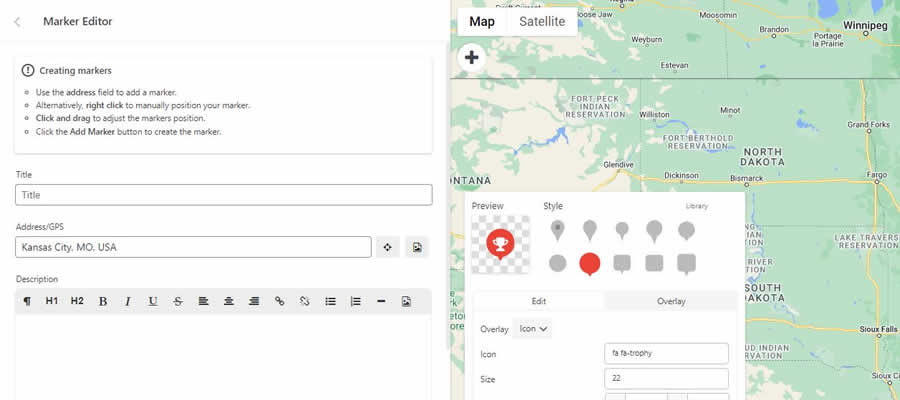900x400 pixels.
Task: Apply H1 heading format
Action: [52, 301]
